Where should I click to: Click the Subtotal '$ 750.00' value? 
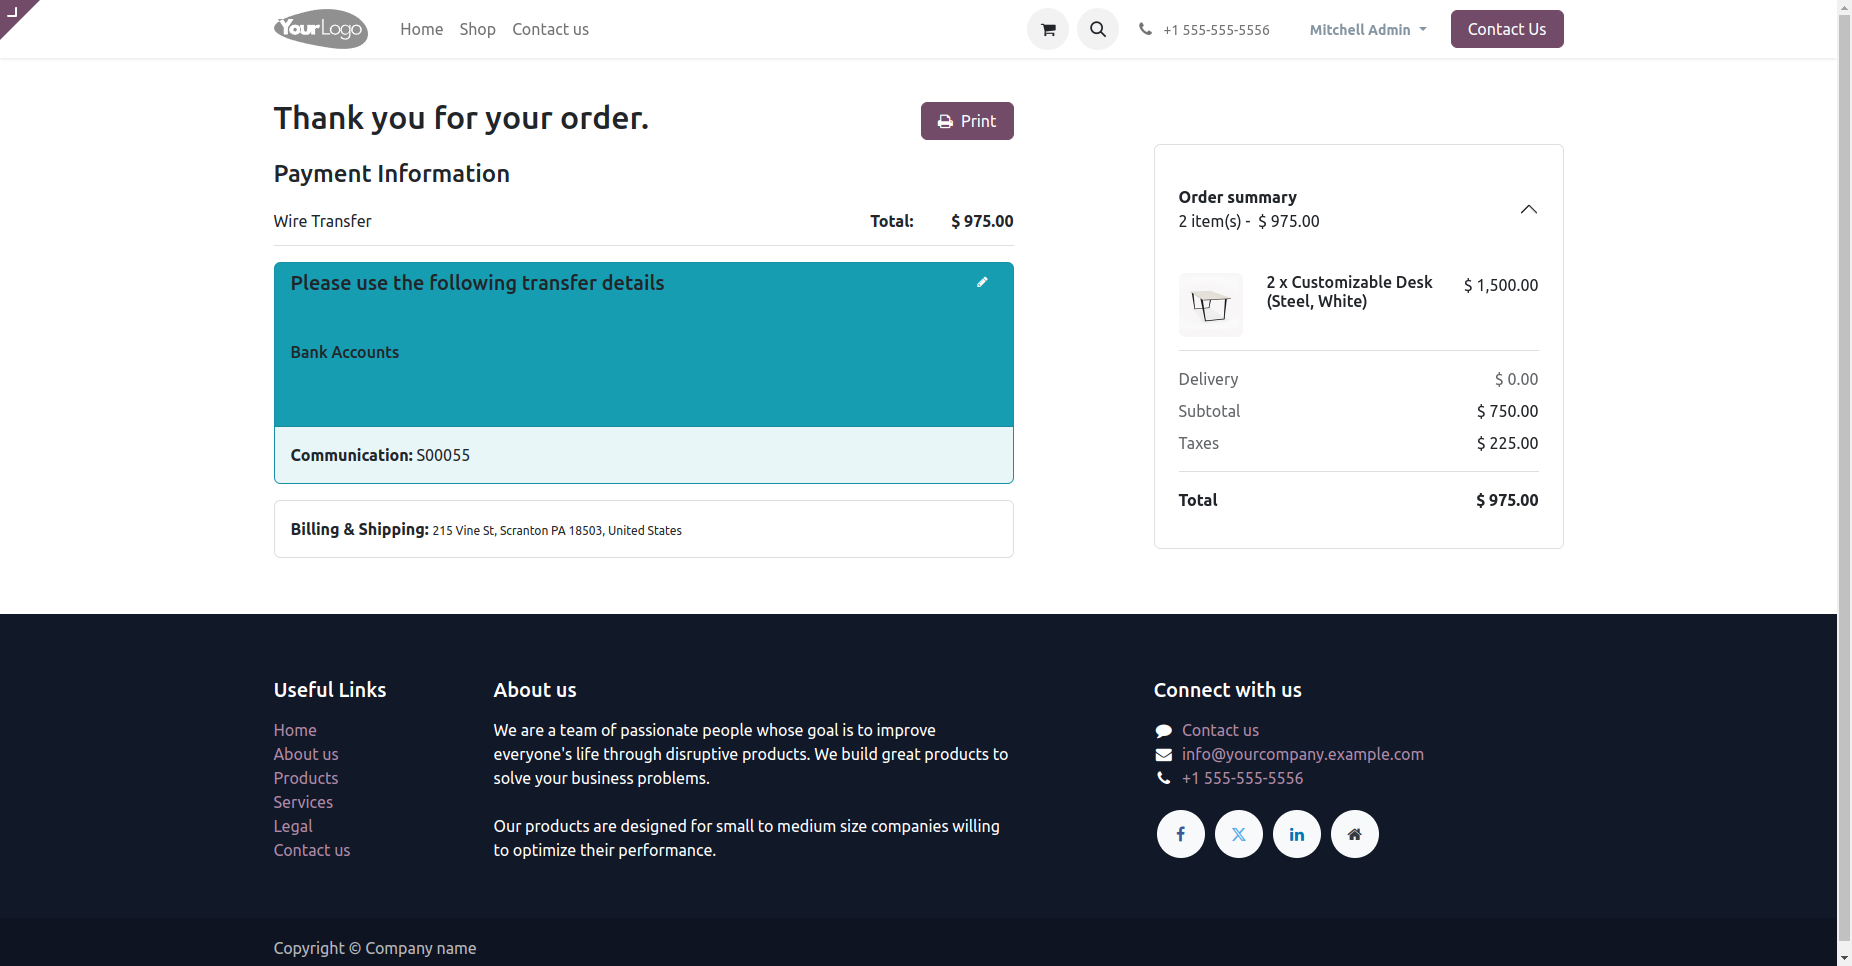point(1507,411)
